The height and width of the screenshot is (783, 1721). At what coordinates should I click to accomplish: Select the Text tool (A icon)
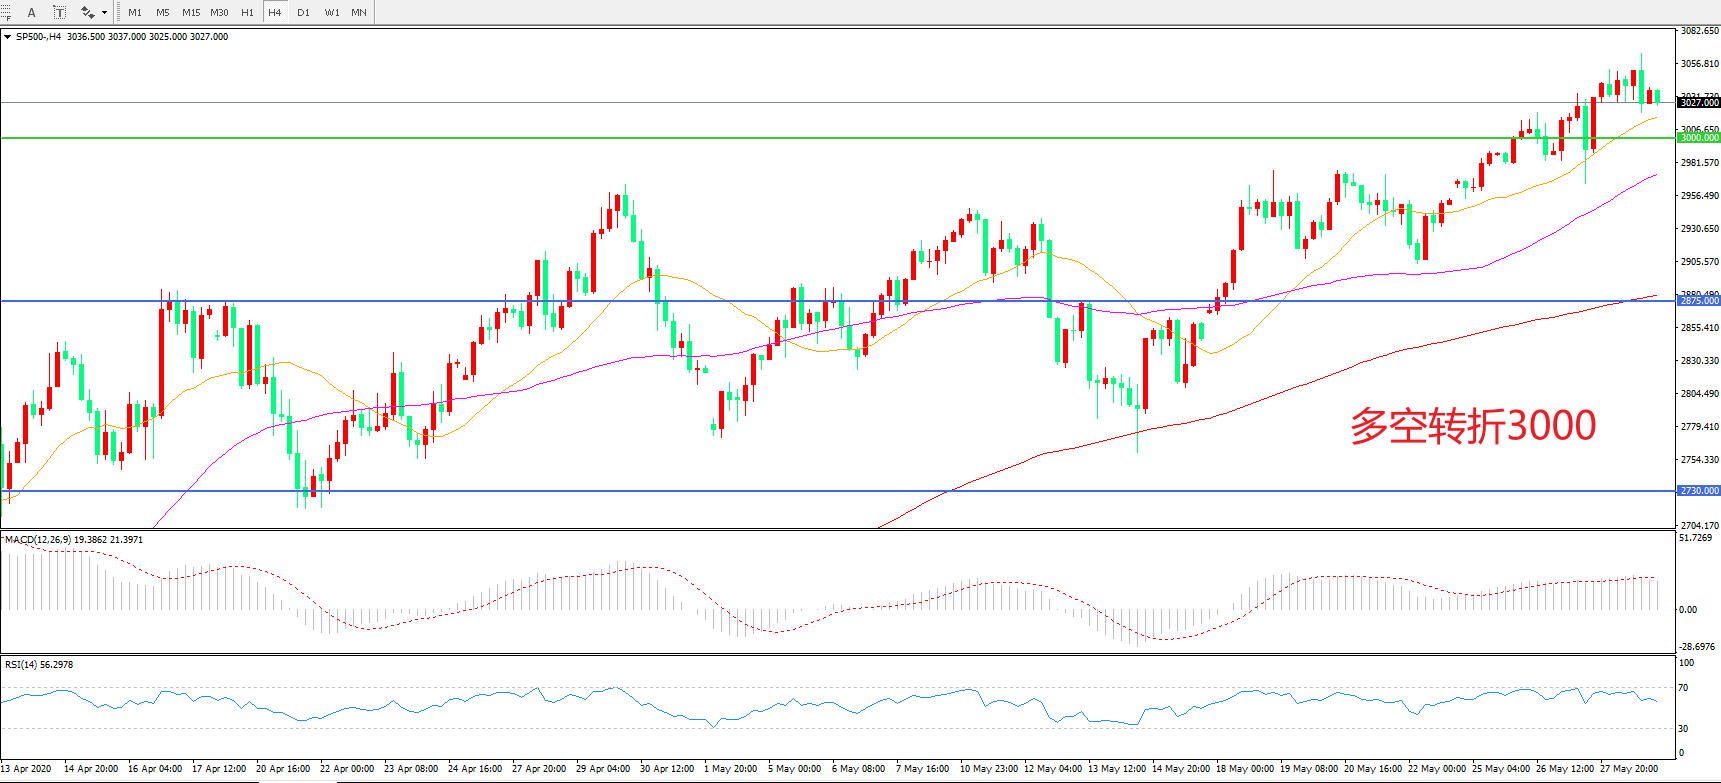(x=31, y=12)
